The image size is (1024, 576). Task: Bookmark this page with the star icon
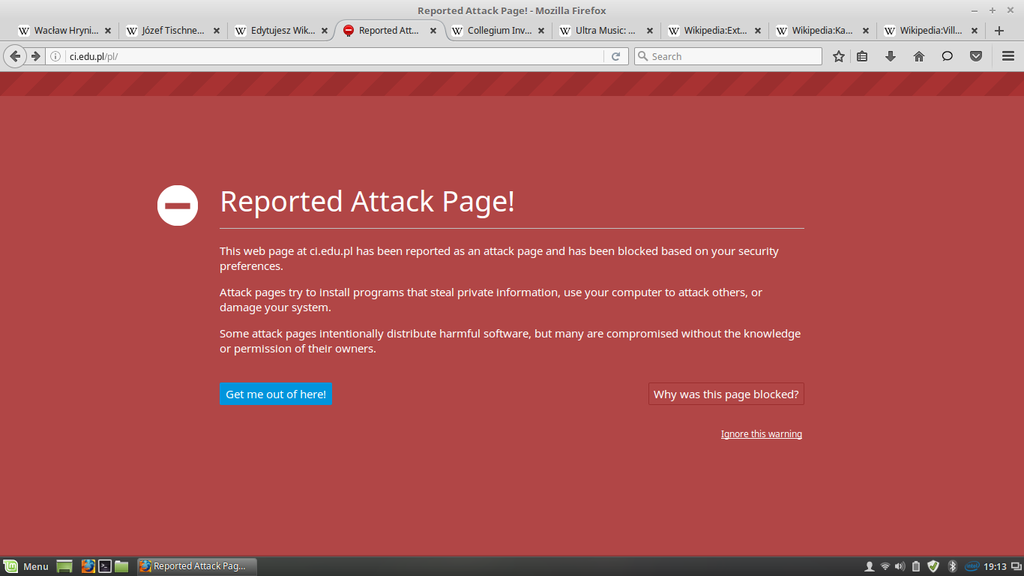839,56
